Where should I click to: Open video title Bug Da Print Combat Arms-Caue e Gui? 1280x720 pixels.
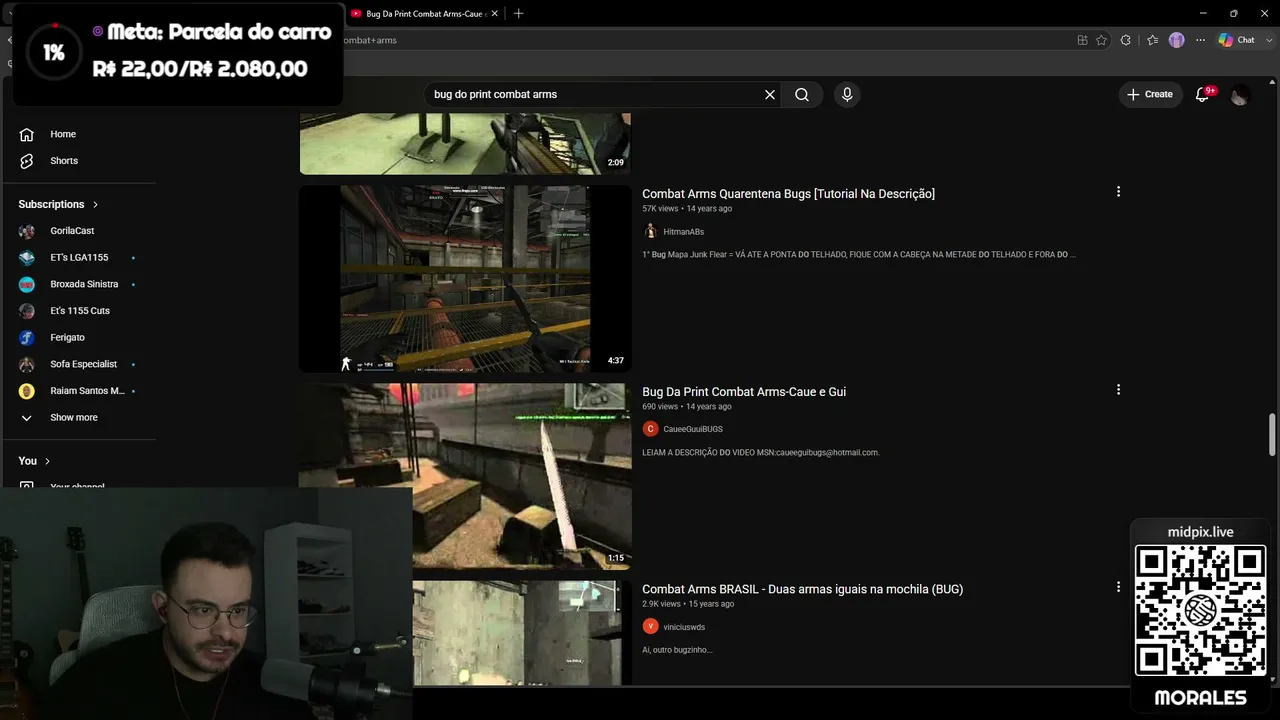[744, 392]
